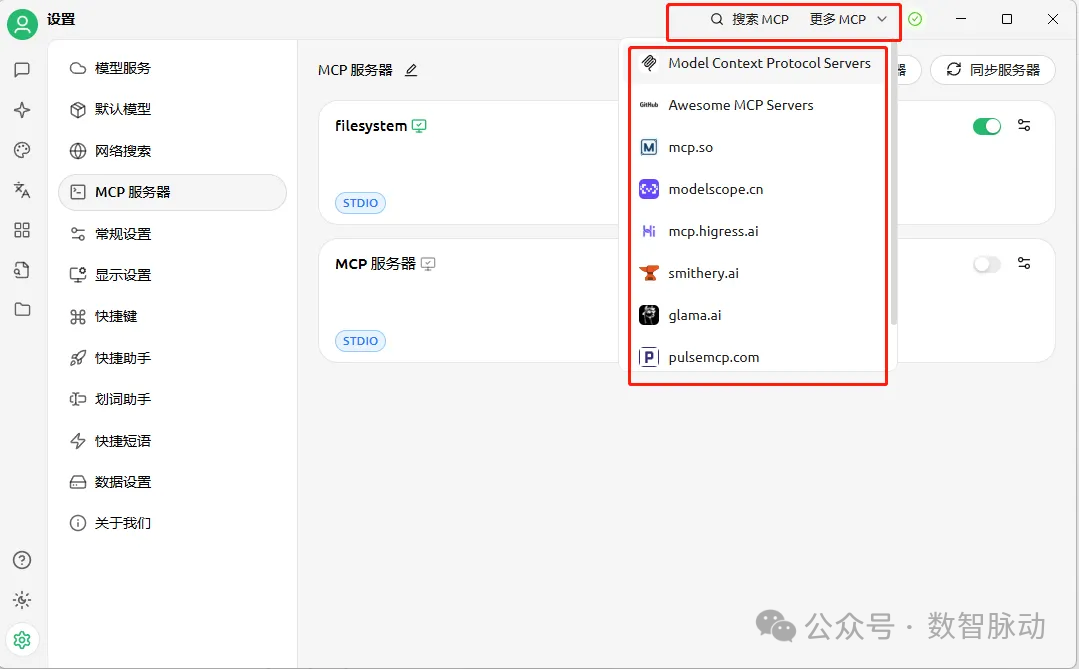Click the green status checkmark icon
Viewport: 1079px width, 669px height.
pos(916,19)
